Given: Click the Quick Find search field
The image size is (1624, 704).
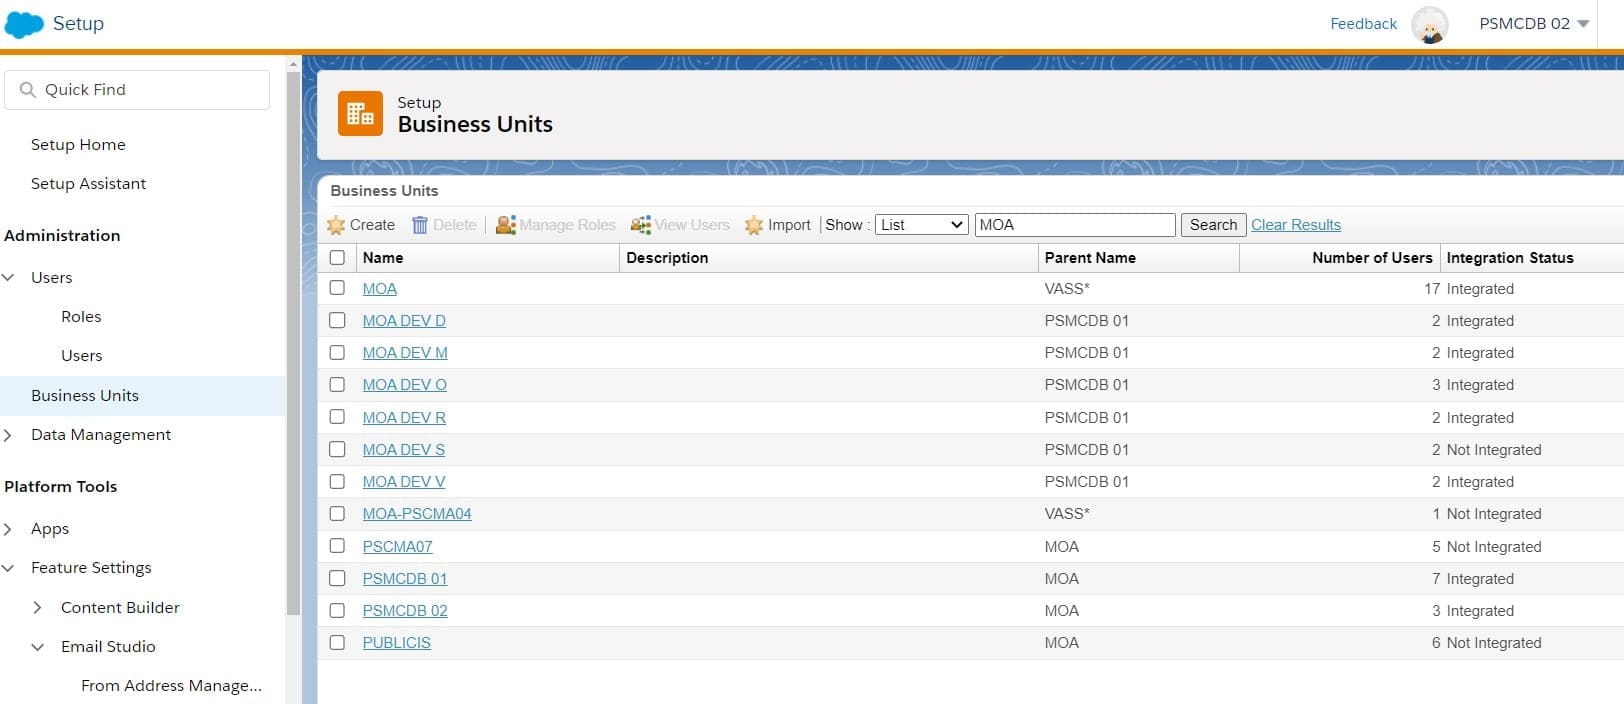Looking at the screenshot, I should coord(137,90).
